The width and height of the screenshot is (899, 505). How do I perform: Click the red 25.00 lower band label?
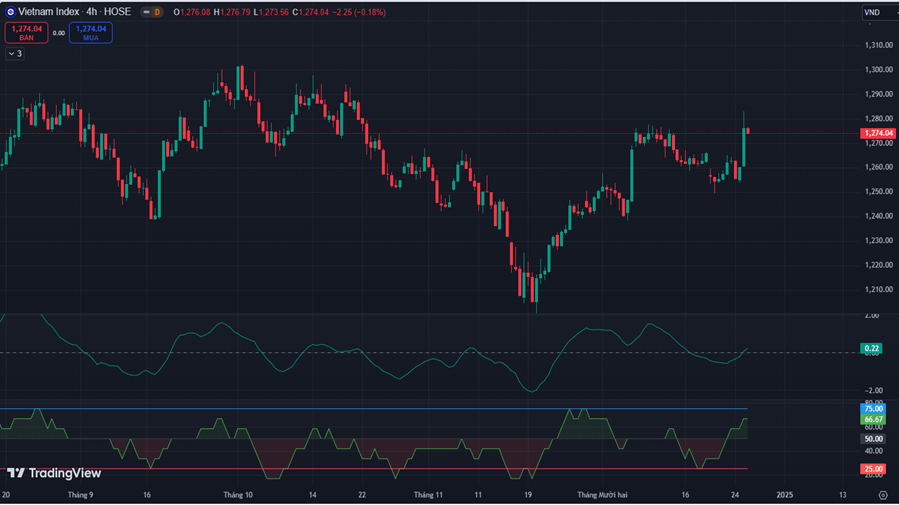(x=872, y=468)
